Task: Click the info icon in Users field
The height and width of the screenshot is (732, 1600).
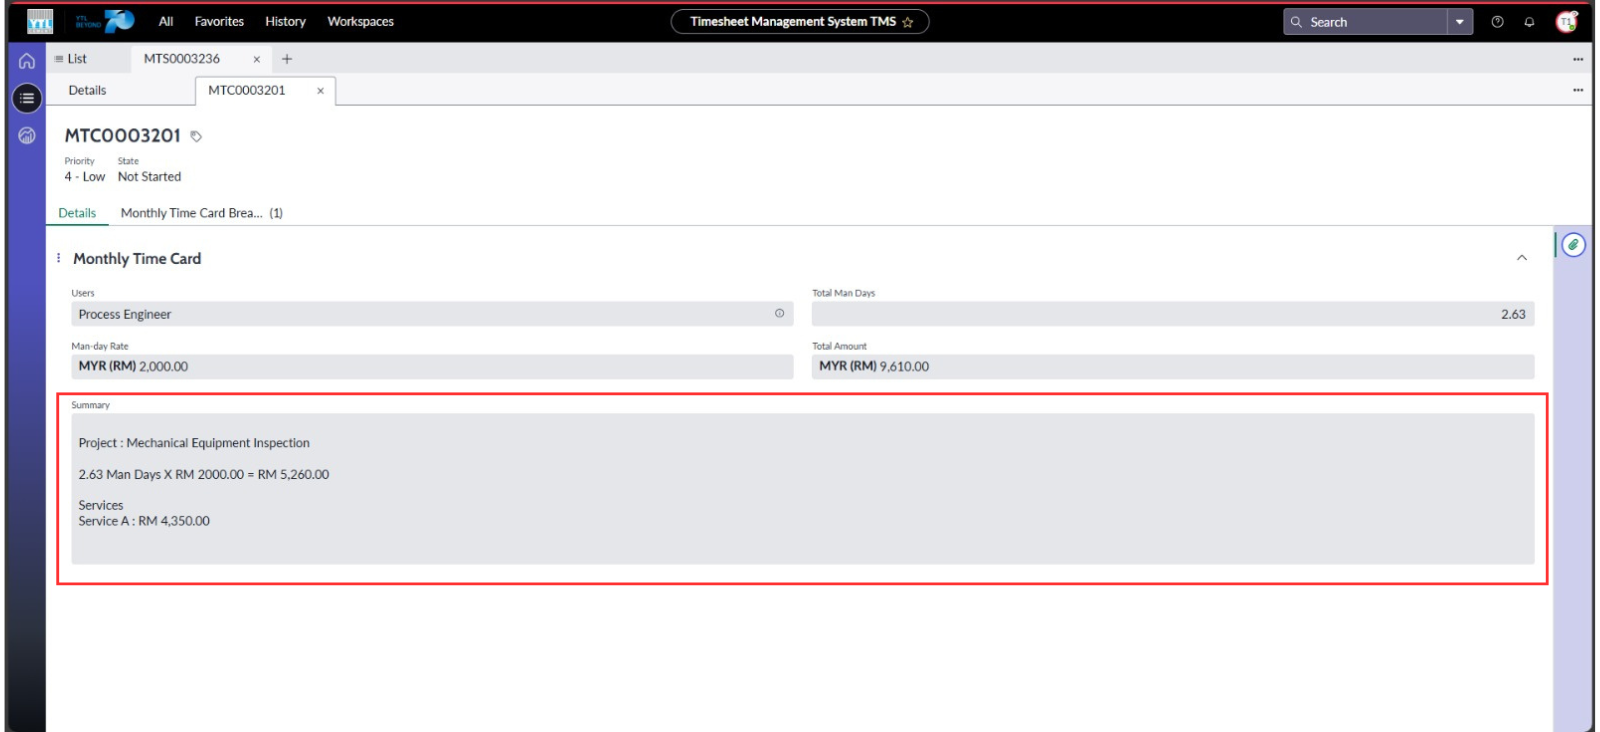Action: pos(779,314)
